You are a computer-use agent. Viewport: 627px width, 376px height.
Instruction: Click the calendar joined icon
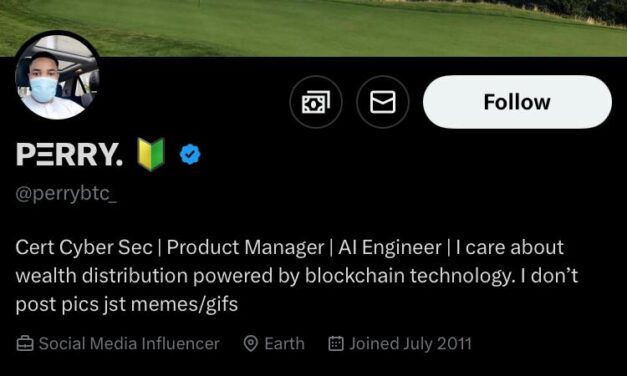(336, 344)
